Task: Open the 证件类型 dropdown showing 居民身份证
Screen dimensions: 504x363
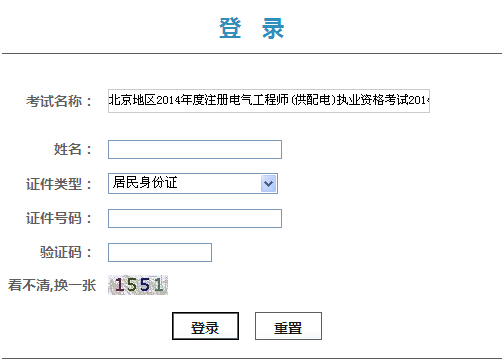Action: (193, 183)
